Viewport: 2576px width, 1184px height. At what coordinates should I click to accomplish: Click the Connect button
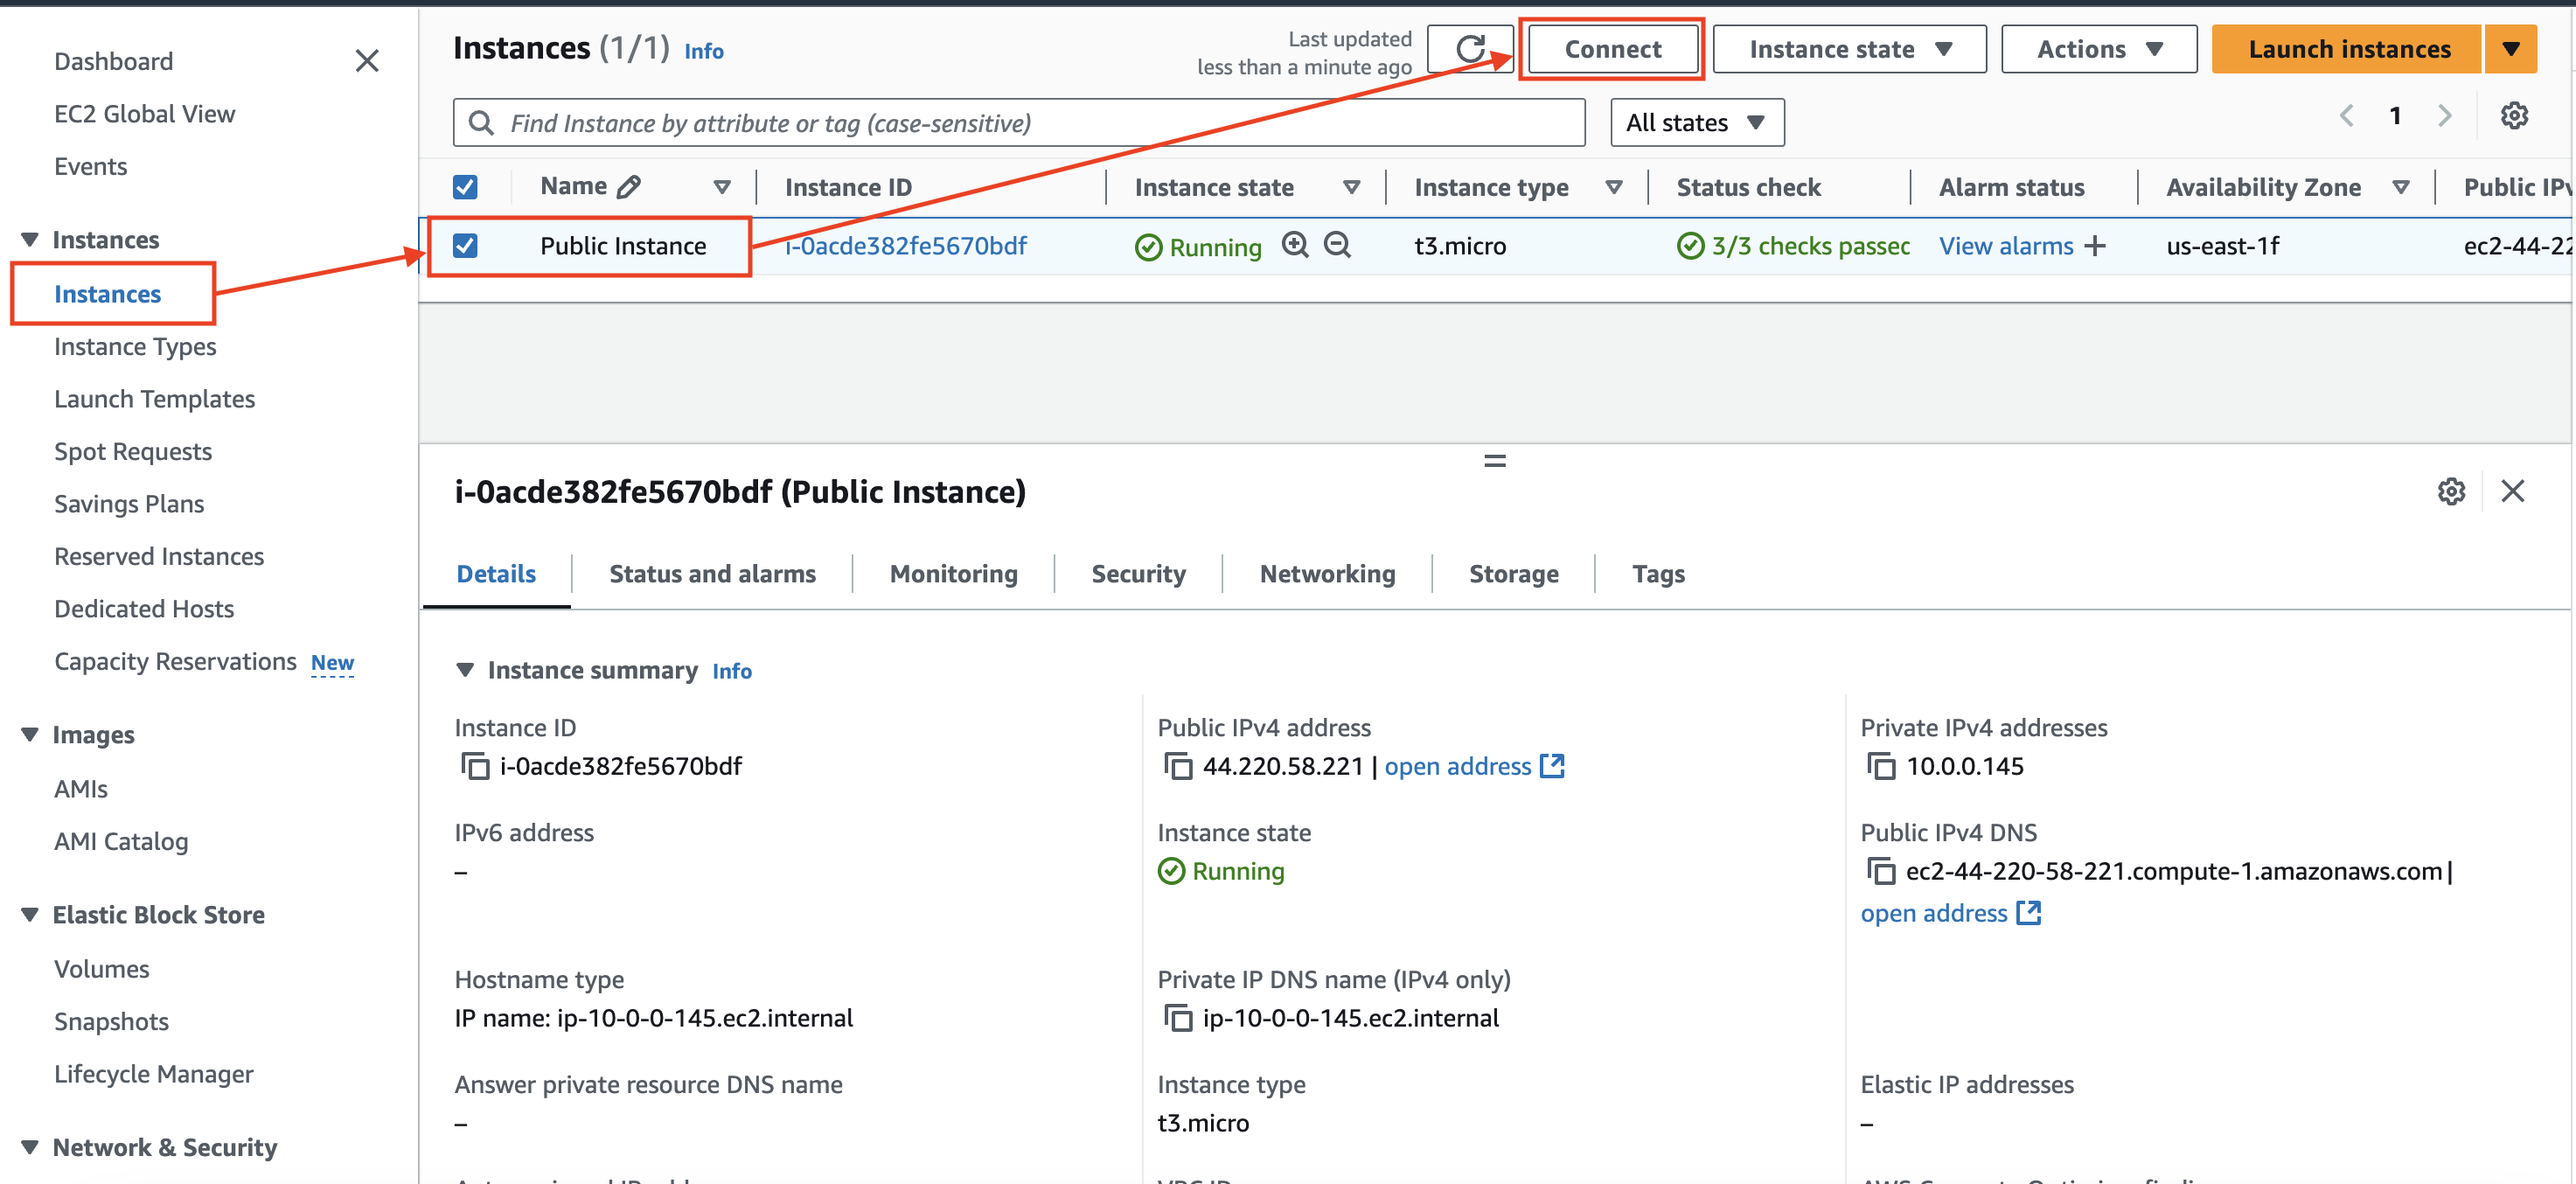[1612, 49]
